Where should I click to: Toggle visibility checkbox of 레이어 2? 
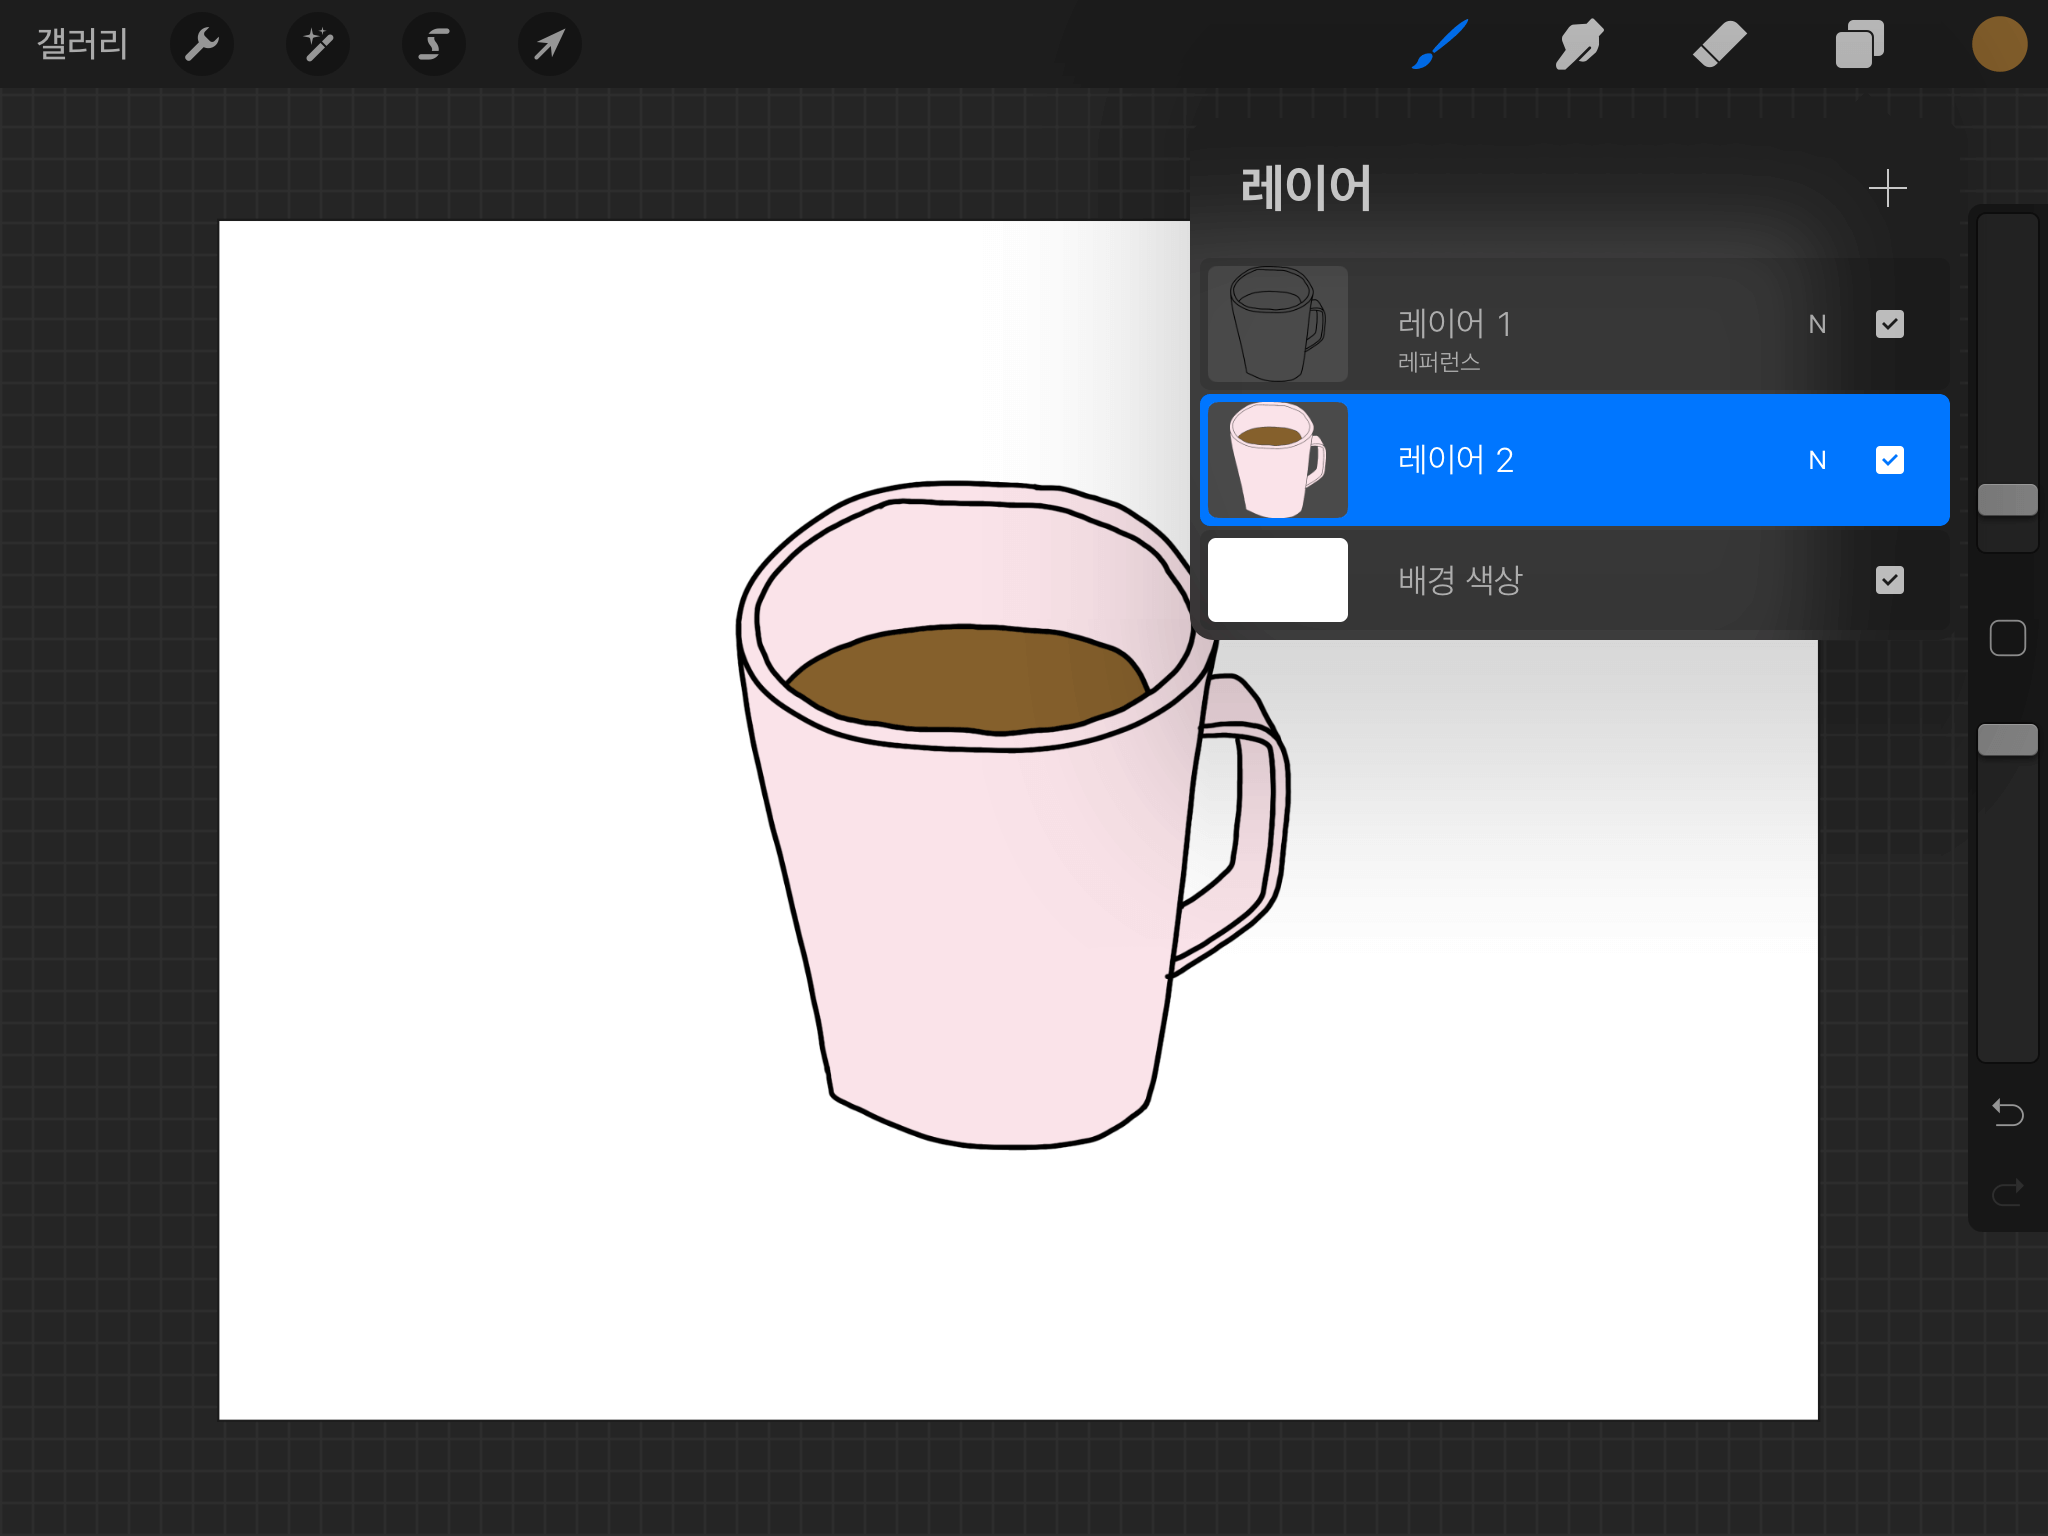(x=1889, y=460)
